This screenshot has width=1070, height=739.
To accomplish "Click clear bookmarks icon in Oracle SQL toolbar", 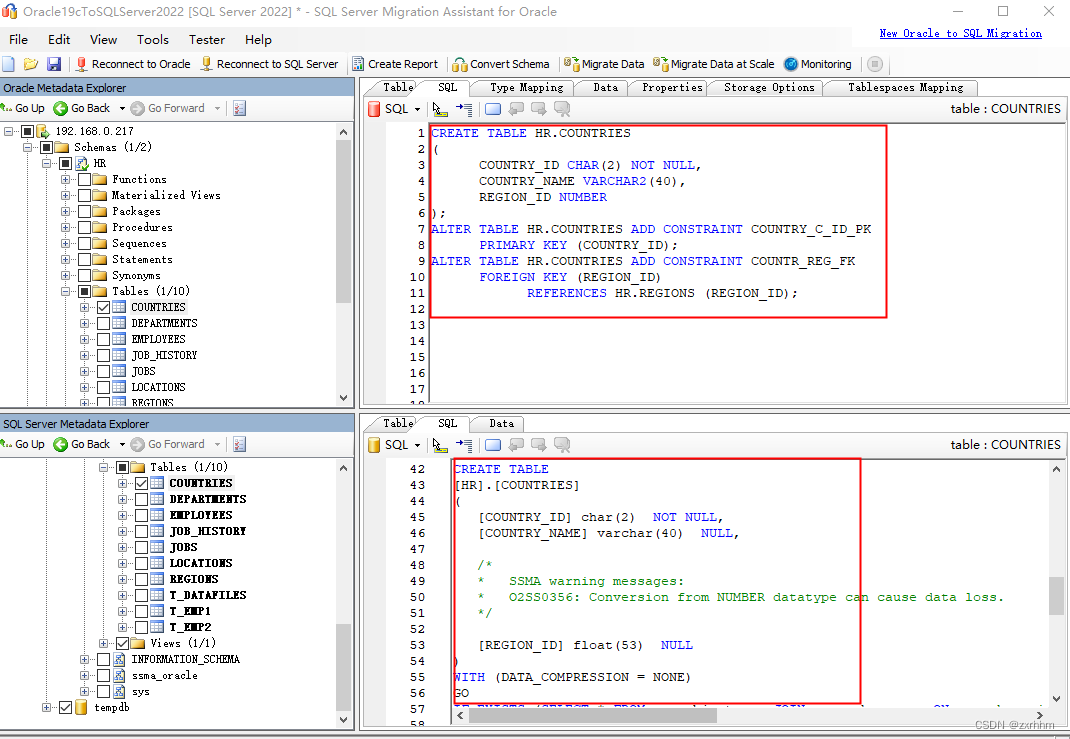I will pyautogui.click(x=562, y=109).
